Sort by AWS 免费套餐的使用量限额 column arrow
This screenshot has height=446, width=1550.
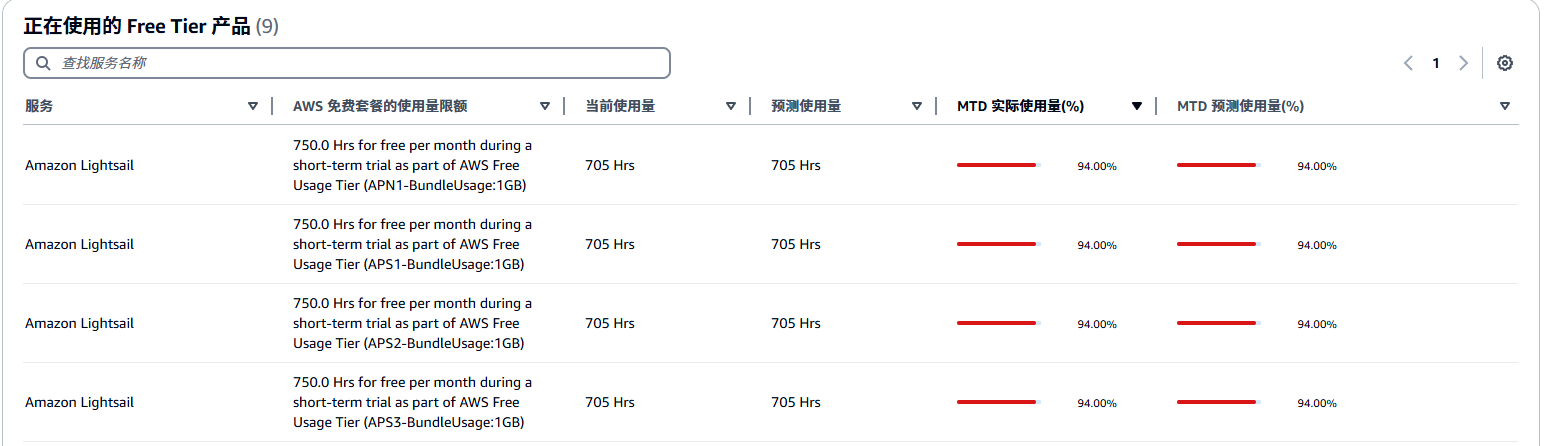click(545, 106)
